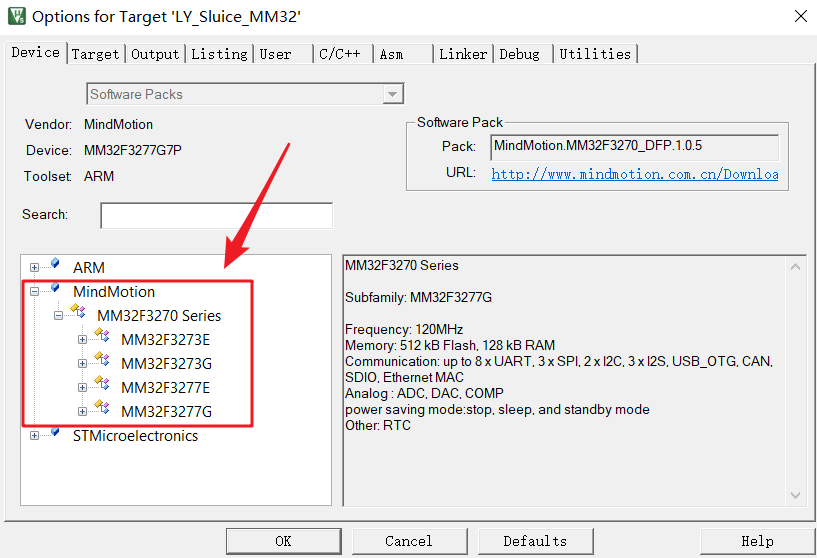The width and height of the screenshot is (817, 558).
Task: Close the Options for Target dialog
Action: tap(801, 16)
